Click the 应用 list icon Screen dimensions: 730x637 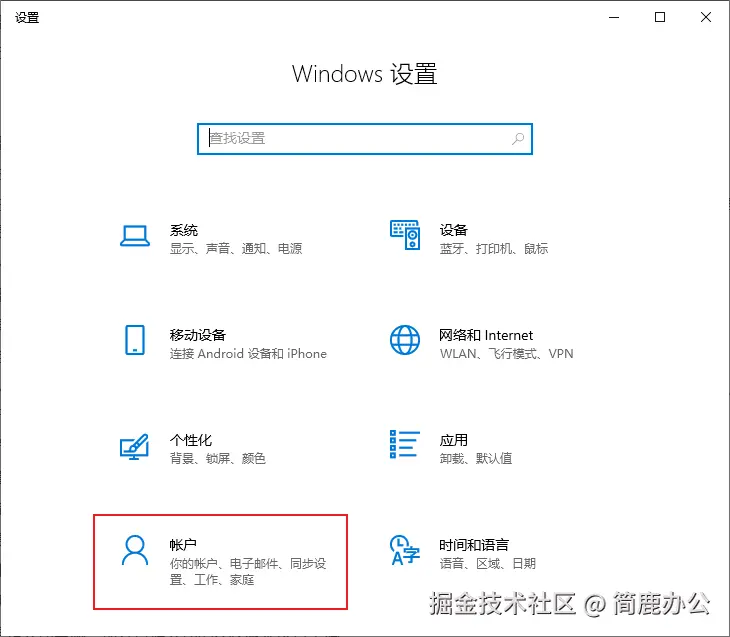405,444
